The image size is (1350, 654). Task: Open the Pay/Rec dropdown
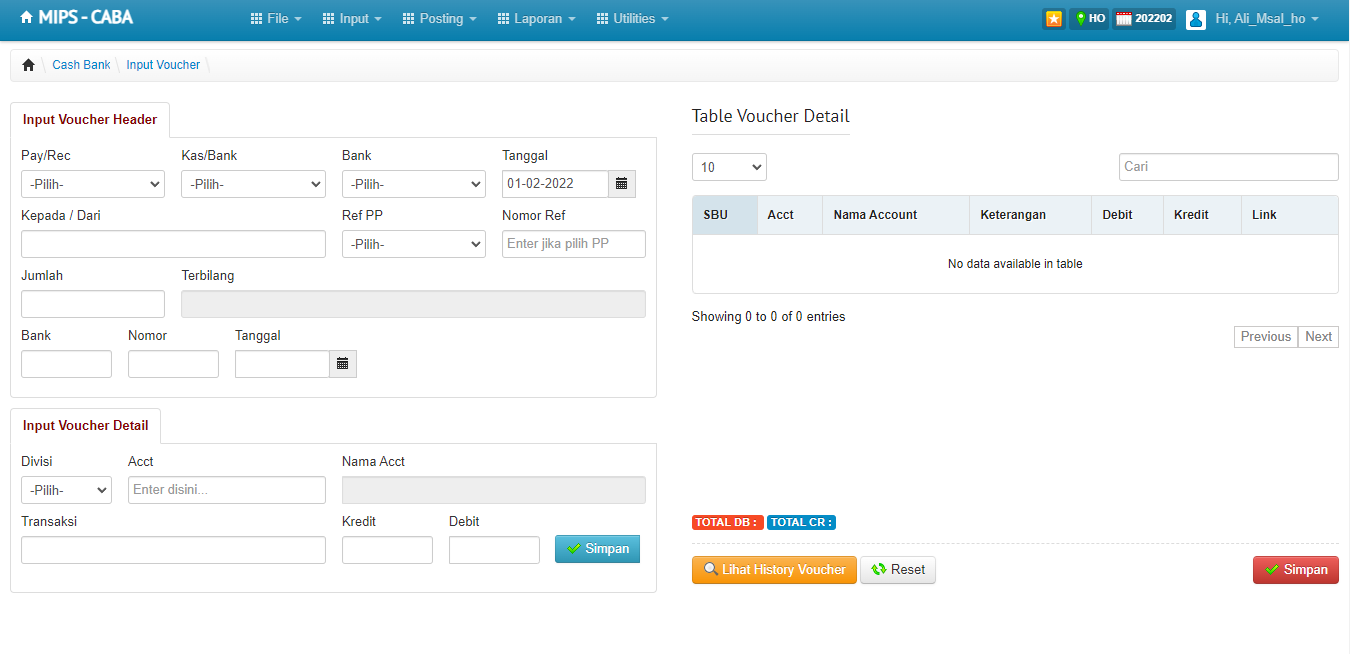pyautogui.click(x=93, y=184)
